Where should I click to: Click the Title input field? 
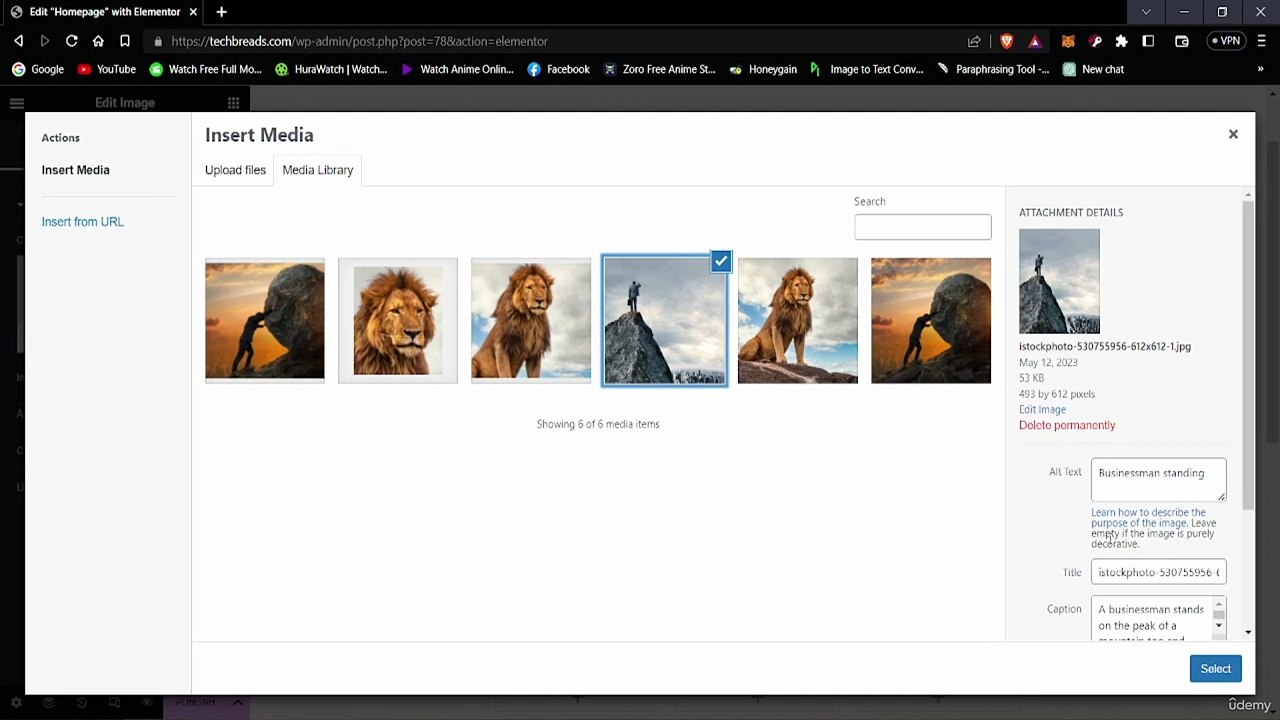pos(1158,572)
